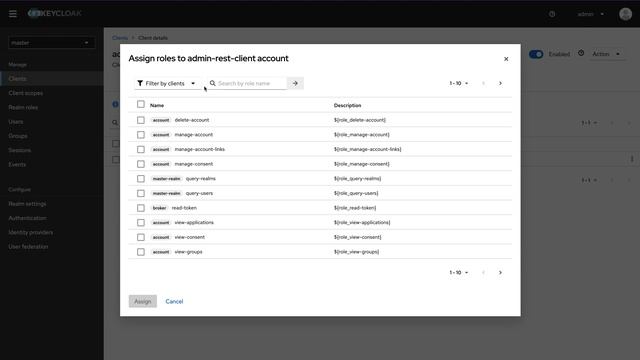Check the view-groups role checkbox
This screenshot has width=640, height=360.
coord(141,252)
